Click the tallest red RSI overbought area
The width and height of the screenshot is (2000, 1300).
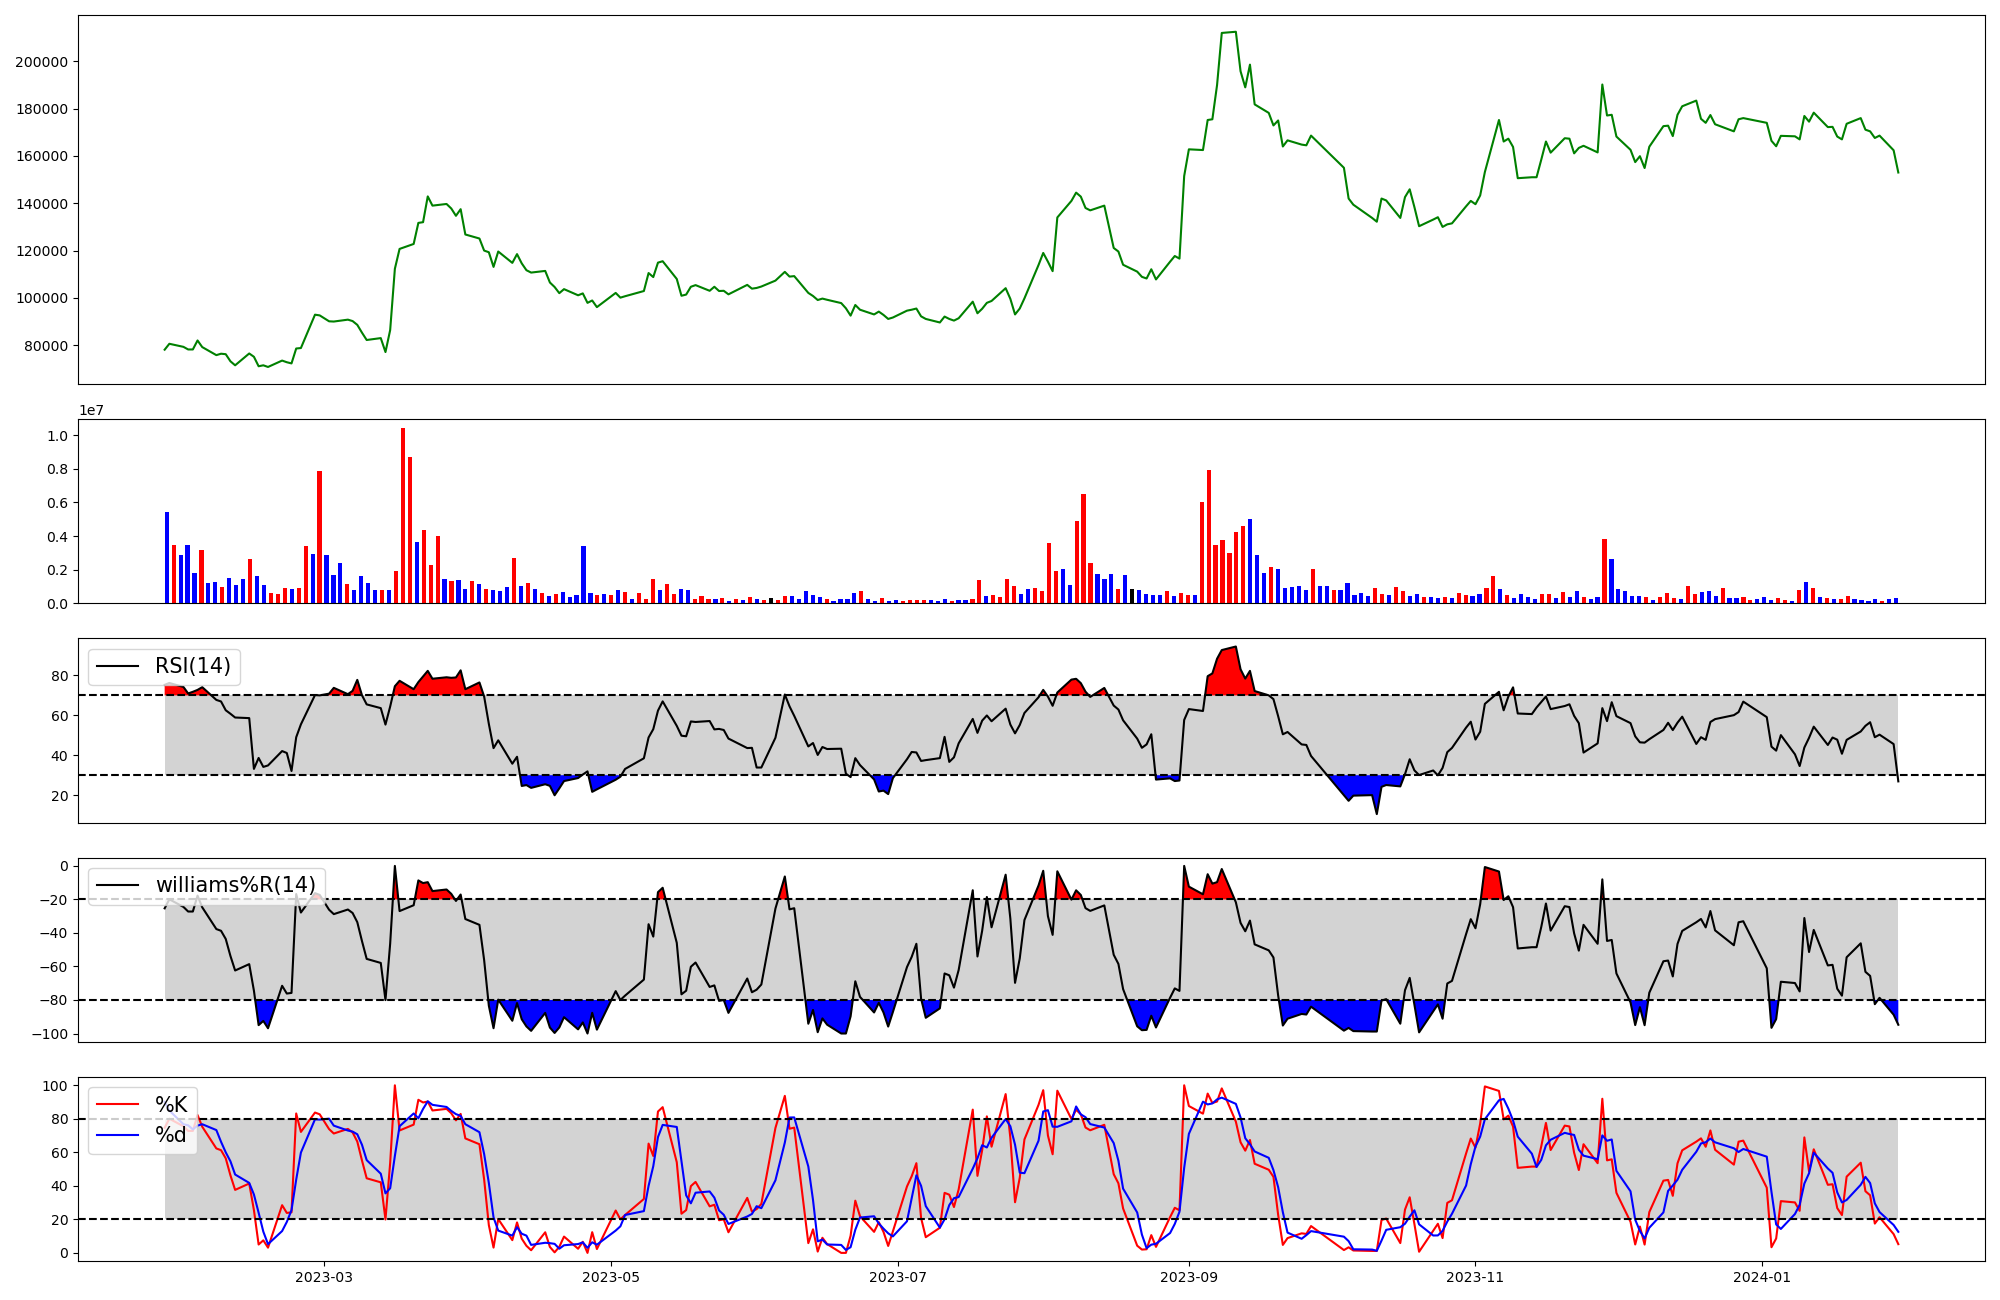click(x=1230, y=672)
